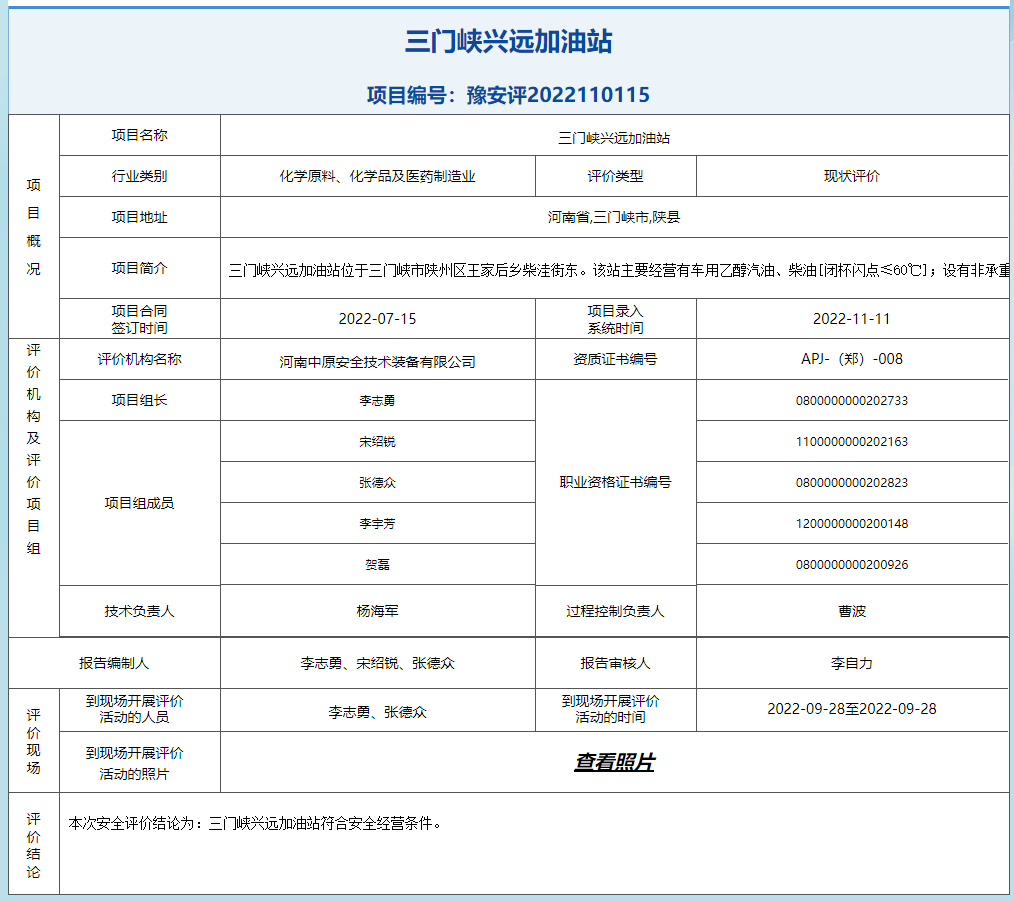Select certificate number 0800000000200926

click(852, 565)
